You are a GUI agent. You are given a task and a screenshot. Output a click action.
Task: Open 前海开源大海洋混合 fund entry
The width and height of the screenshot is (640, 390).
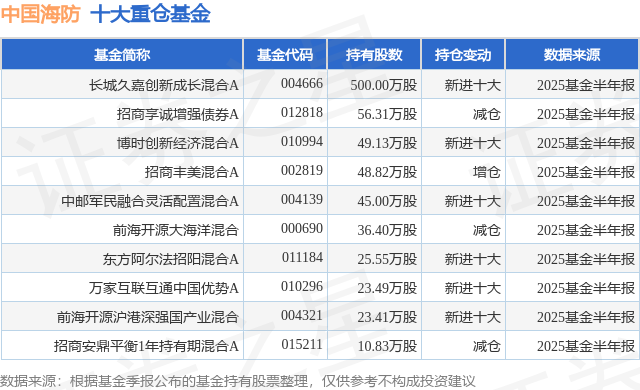[176, 230]
